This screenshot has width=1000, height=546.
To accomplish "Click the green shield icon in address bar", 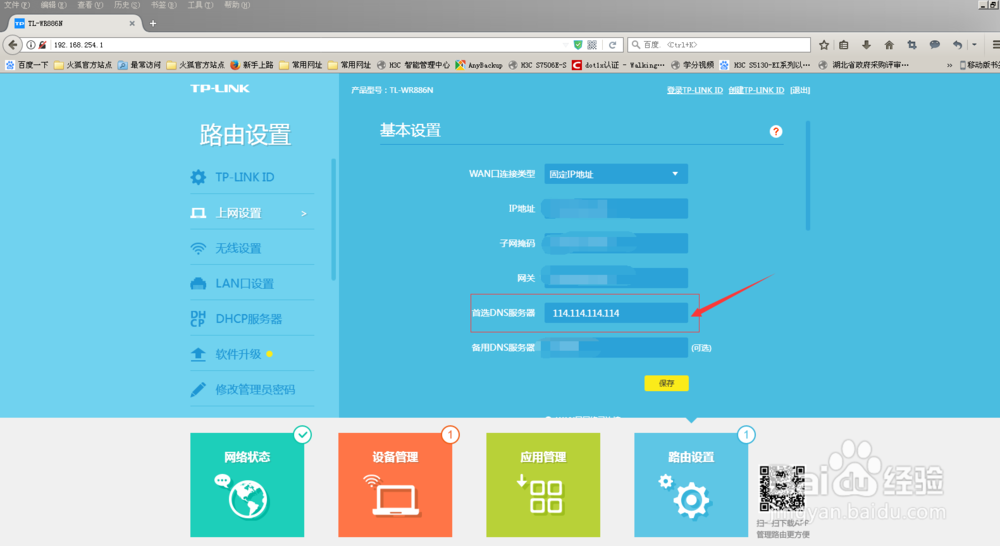I will point(578,45).
